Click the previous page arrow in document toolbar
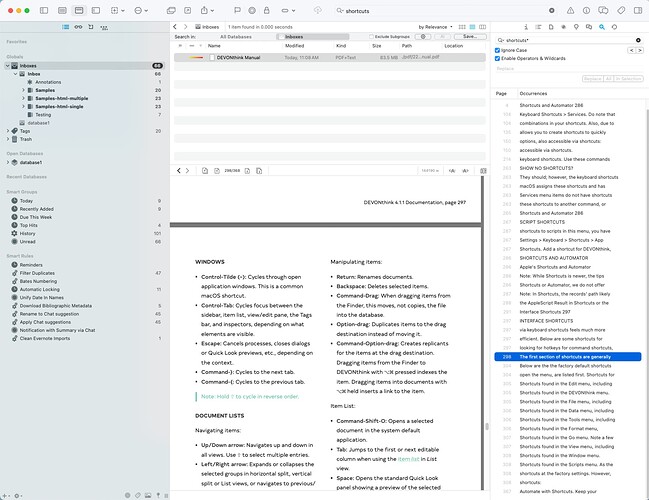Image resolution: width=649 pixels, height=500 pixels. 179,171
